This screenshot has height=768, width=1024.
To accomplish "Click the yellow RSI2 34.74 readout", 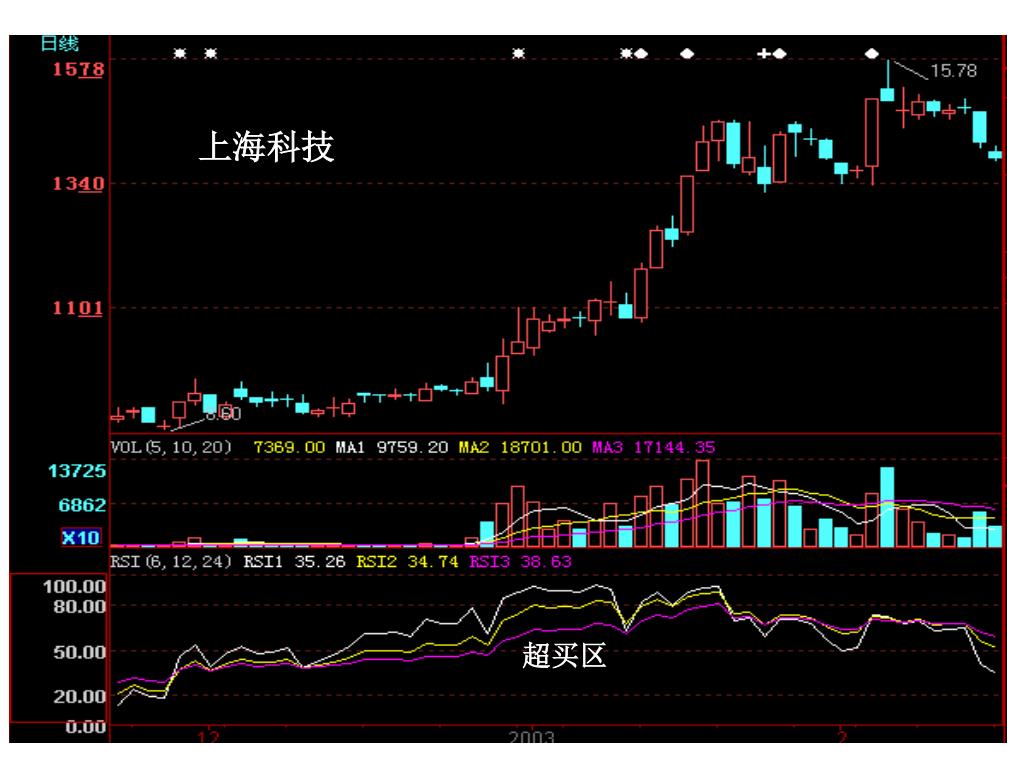I will pyautogui.click(x=408, y=562).
